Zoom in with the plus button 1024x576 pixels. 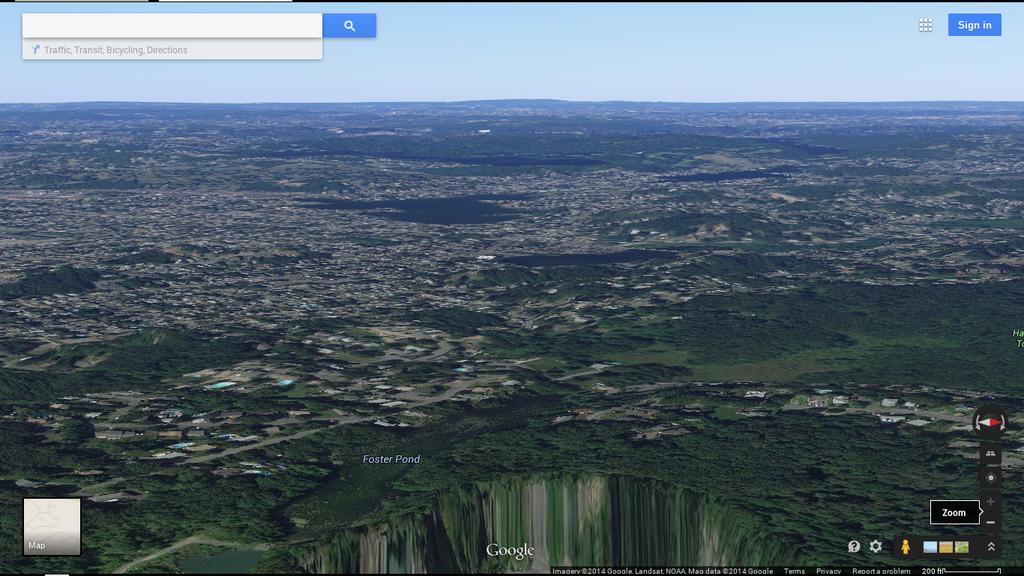[990, 501]
